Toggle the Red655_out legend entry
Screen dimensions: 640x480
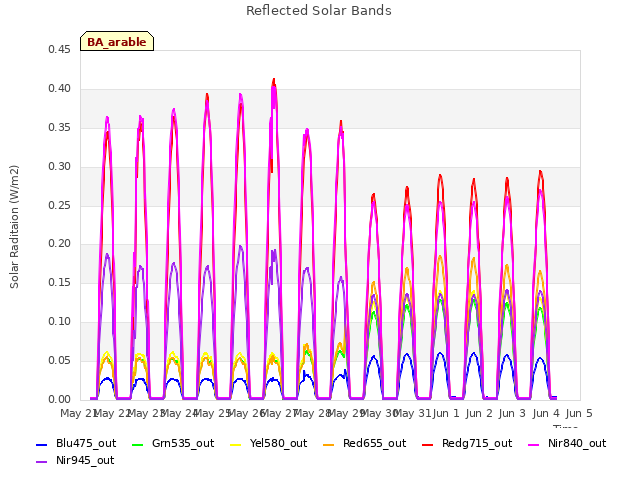click(x=364, y=443)
